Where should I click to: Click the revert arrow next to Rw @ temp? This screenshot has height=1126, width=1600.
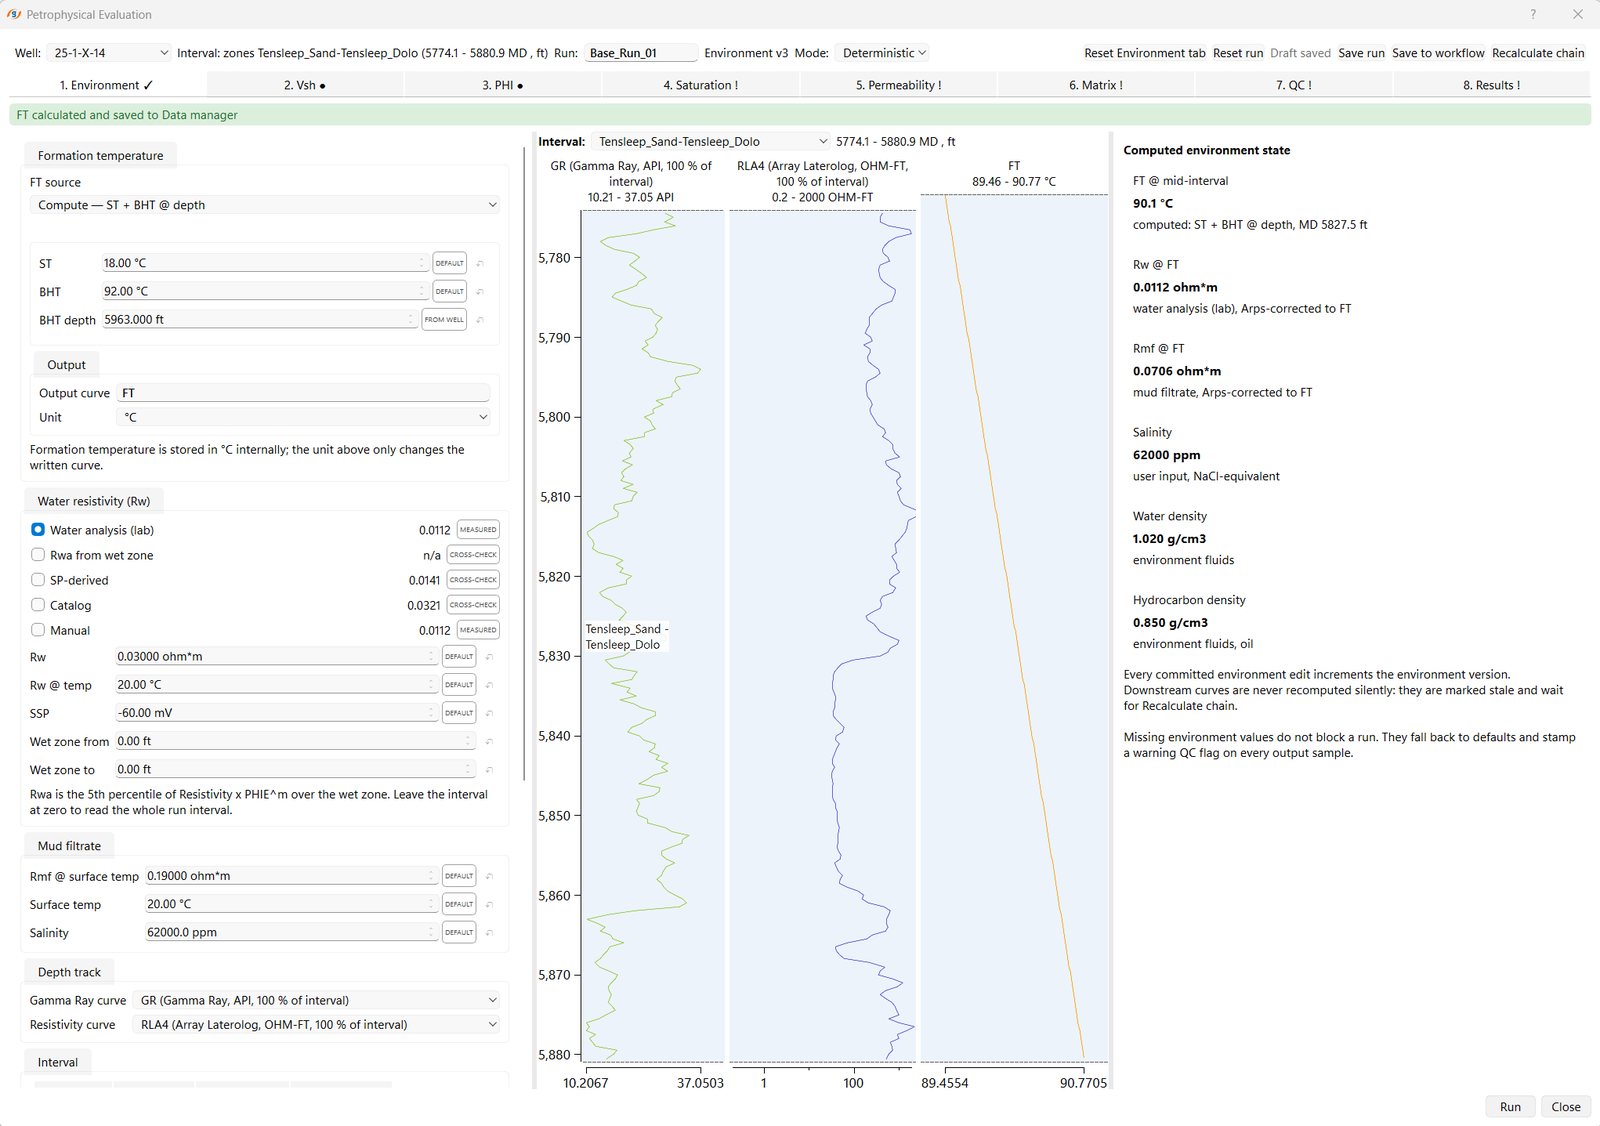(489, 685)
